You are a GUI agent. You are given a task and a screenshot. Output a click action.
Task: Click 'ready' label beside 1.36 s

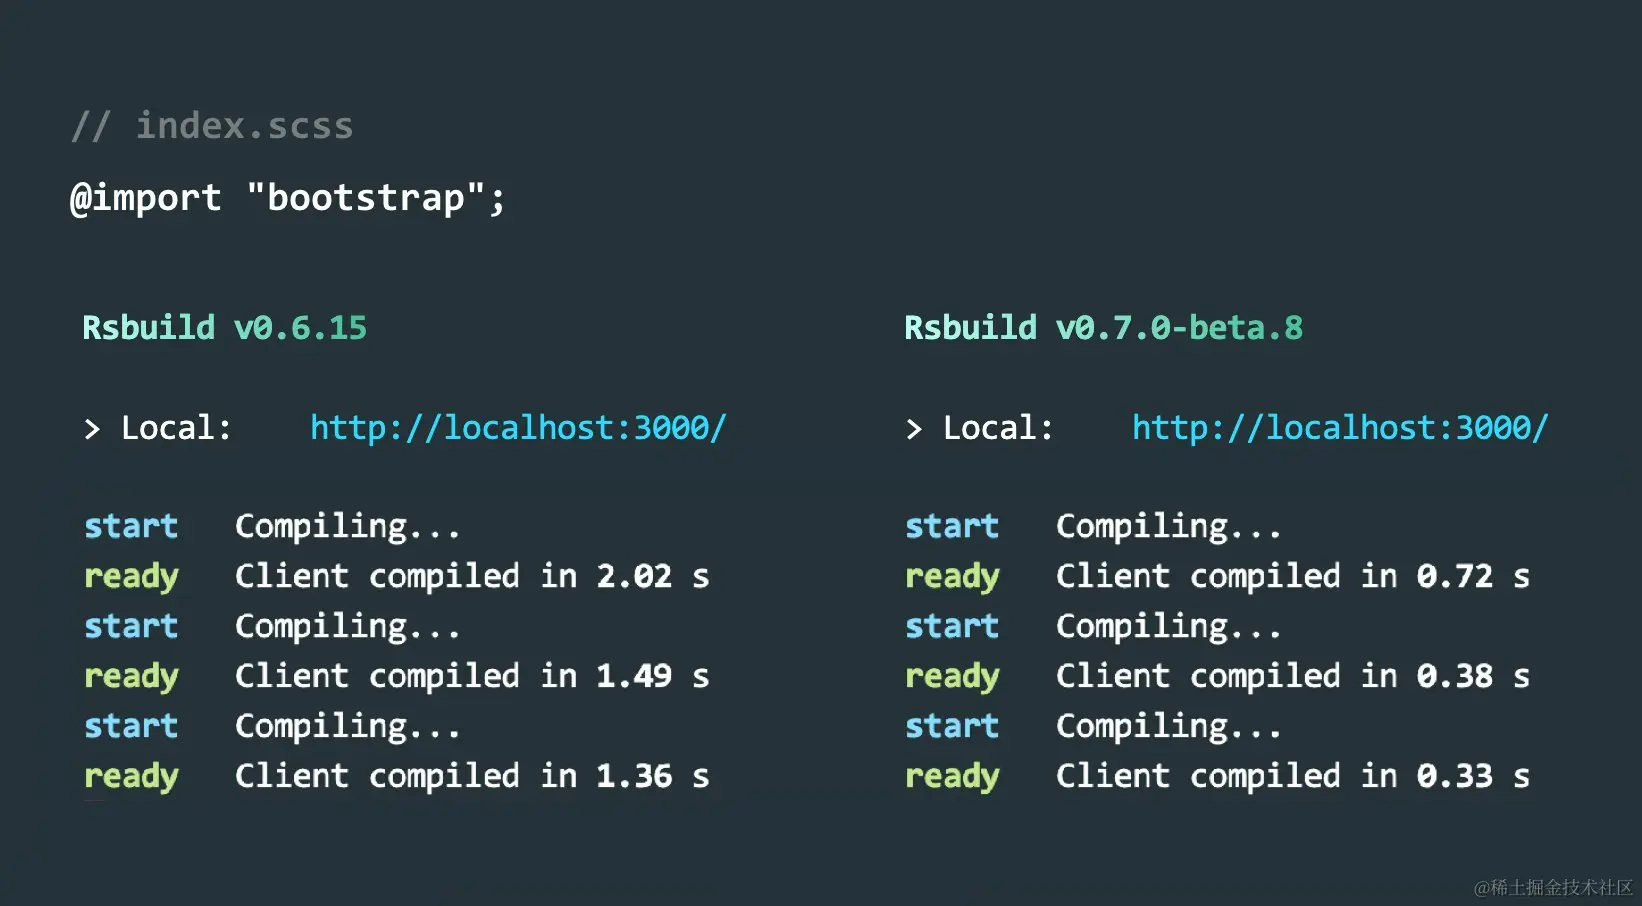pyautogui.click(x=131, y=778)
